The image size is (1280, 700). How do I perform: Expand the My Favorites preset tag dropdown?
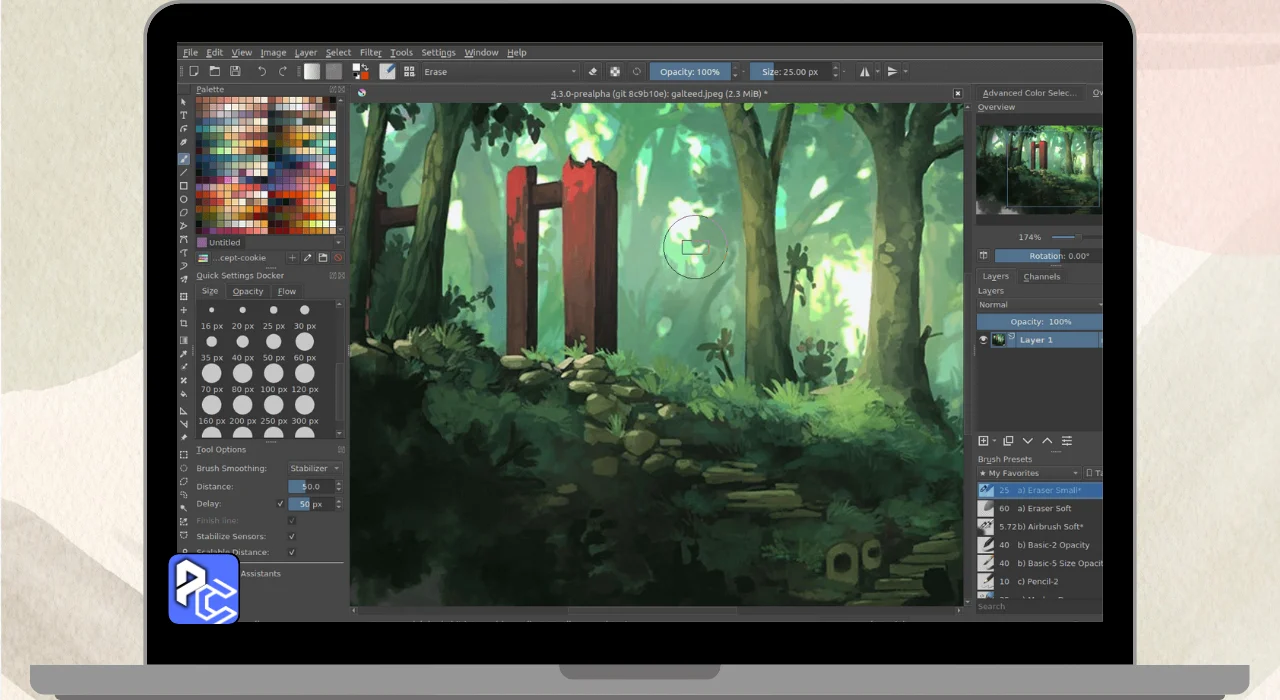click(1029, 473)
